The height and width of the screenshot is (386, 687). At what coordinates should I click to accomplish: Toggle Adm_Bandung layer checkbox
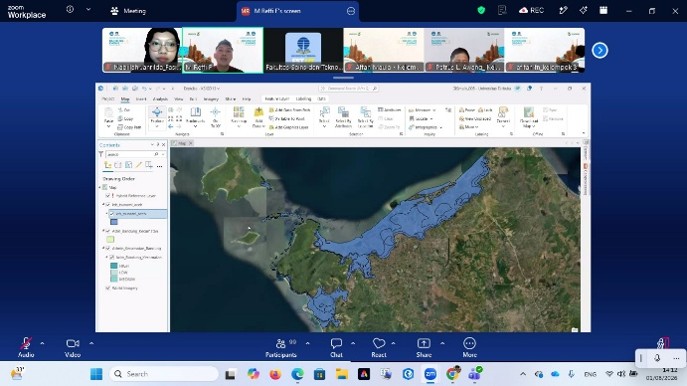108,231
